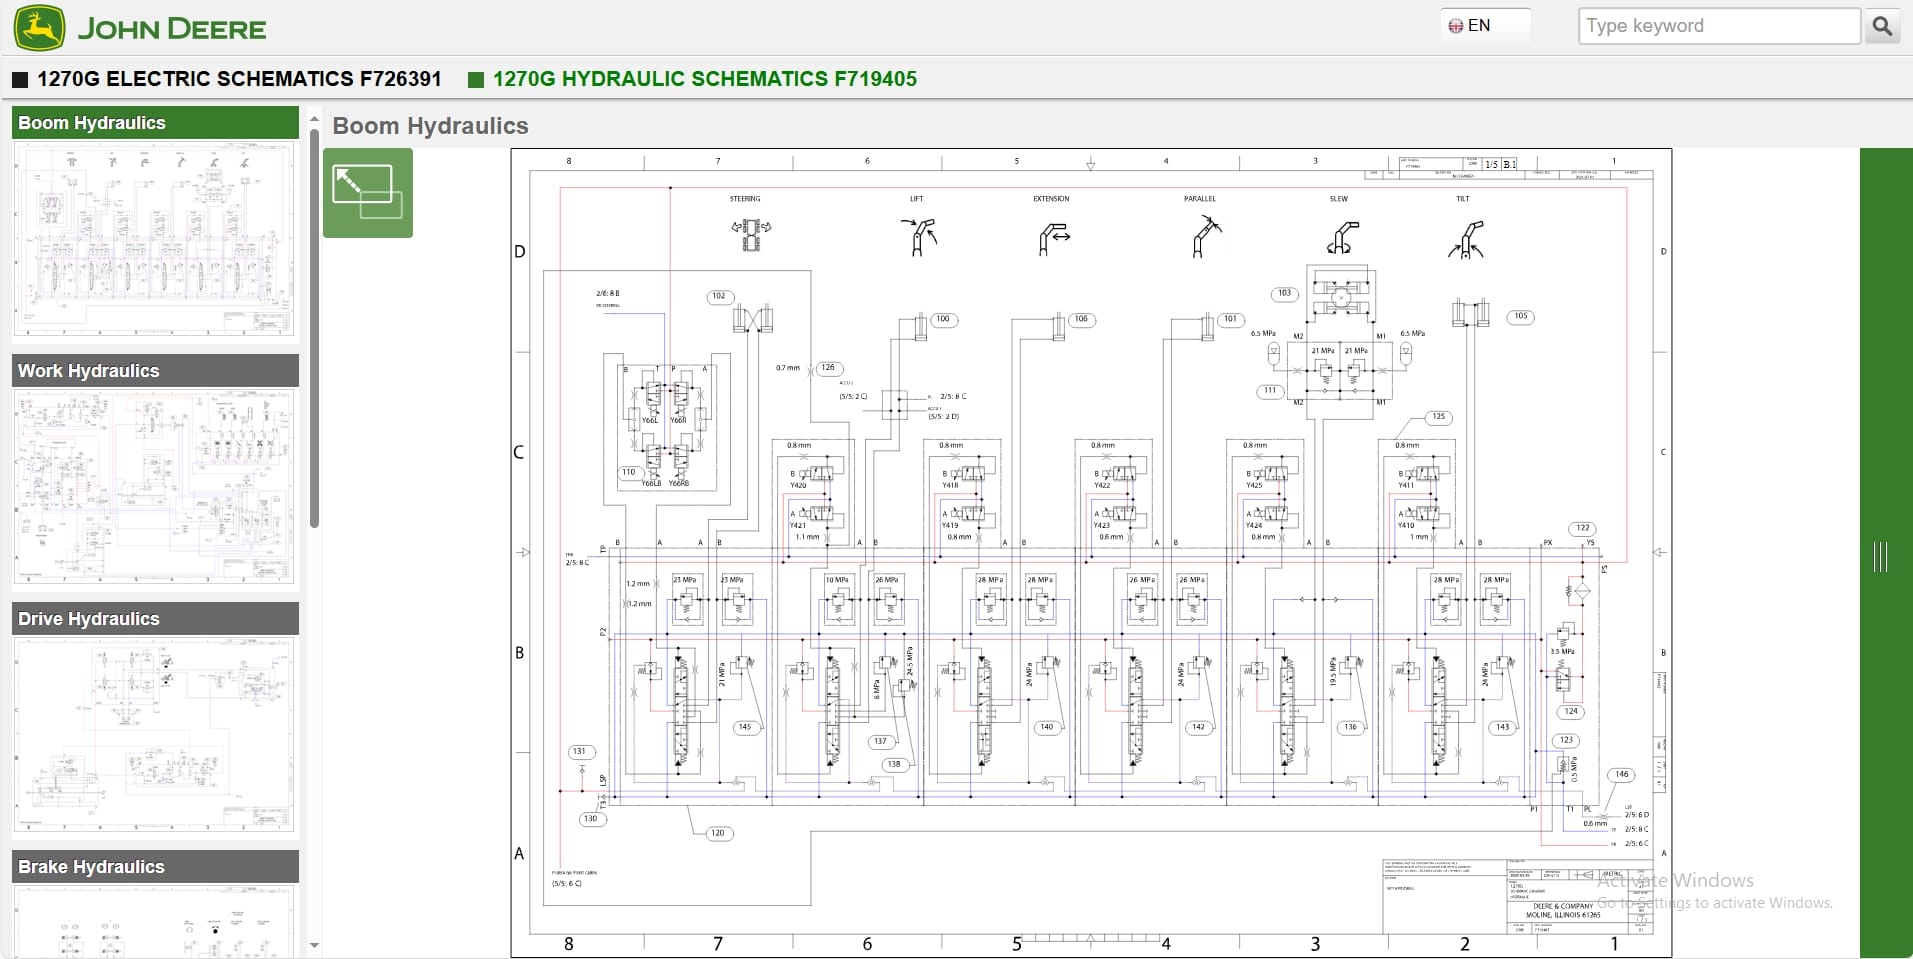Click the sidebar scrollbar down arrow

tap(315, 945)
